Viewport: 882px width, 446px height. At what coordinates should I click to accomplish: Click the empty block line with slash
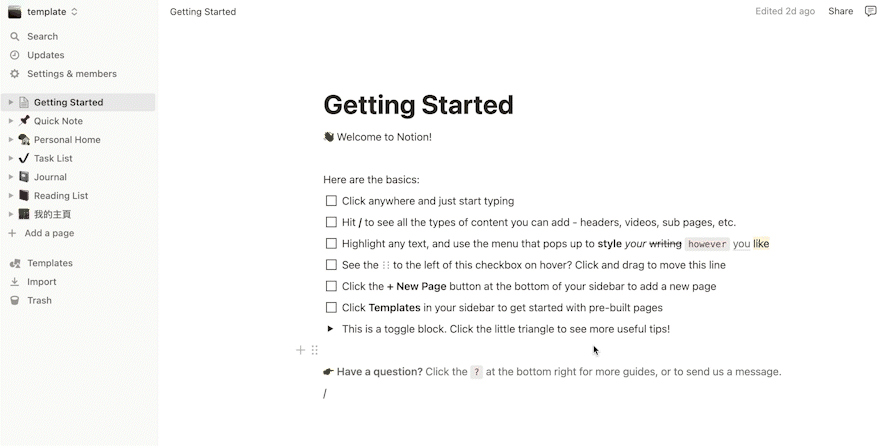551,393
